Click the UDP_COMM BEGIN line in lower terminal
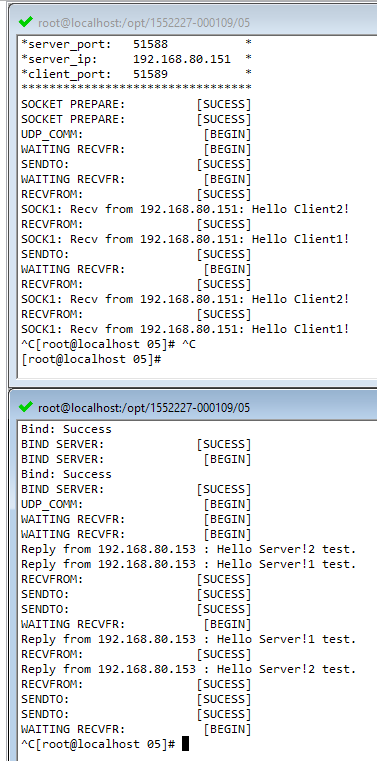Image resolution: width=377 pixels, height=761 pixels. coord(136,504)
